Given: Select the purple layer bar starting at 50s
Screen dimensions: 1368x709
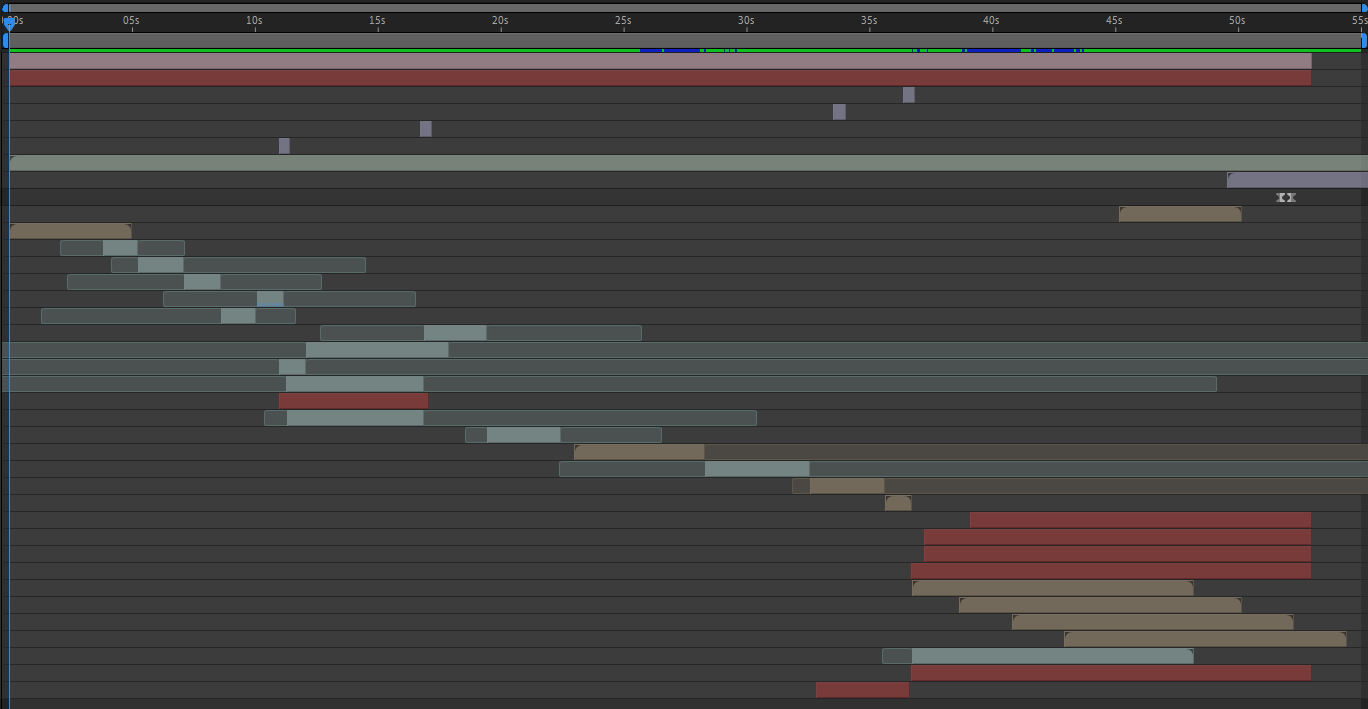Looking at the screenshot, I should [1297, 180].
